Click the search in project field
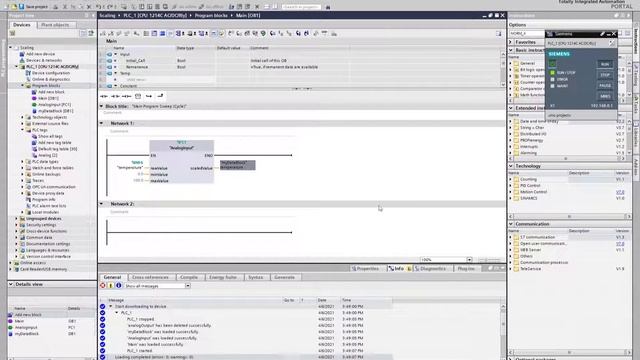 tap(301, 7)
